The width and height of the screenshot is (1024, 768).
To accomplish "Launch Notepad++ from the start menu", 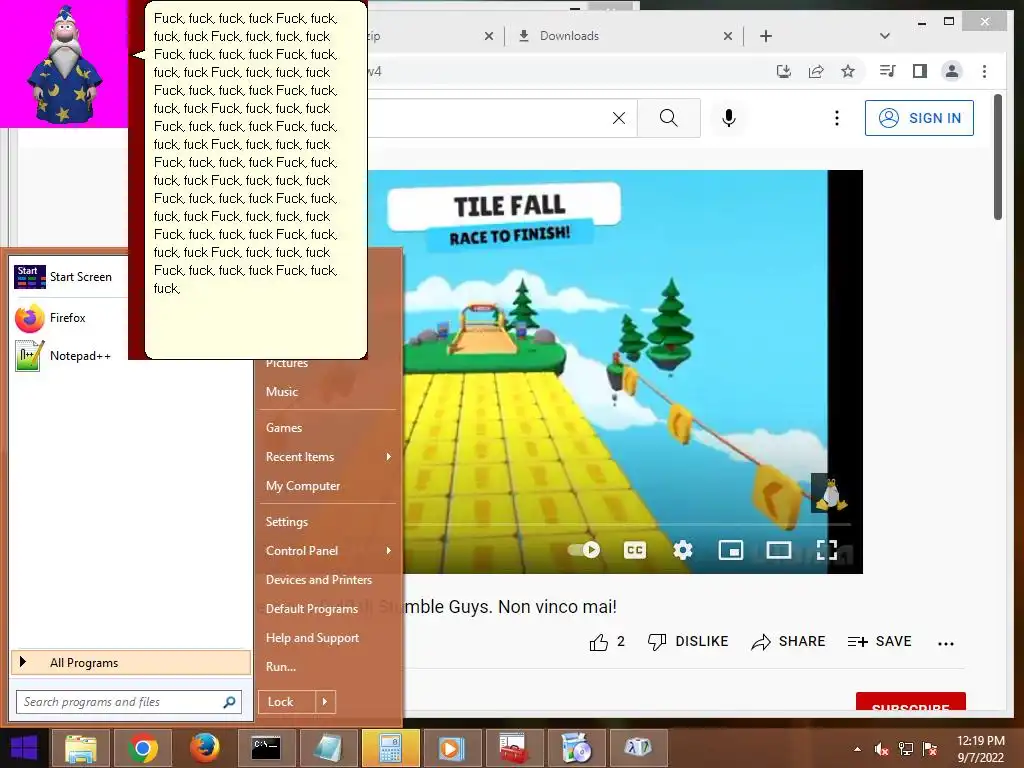I will point(68,356).
